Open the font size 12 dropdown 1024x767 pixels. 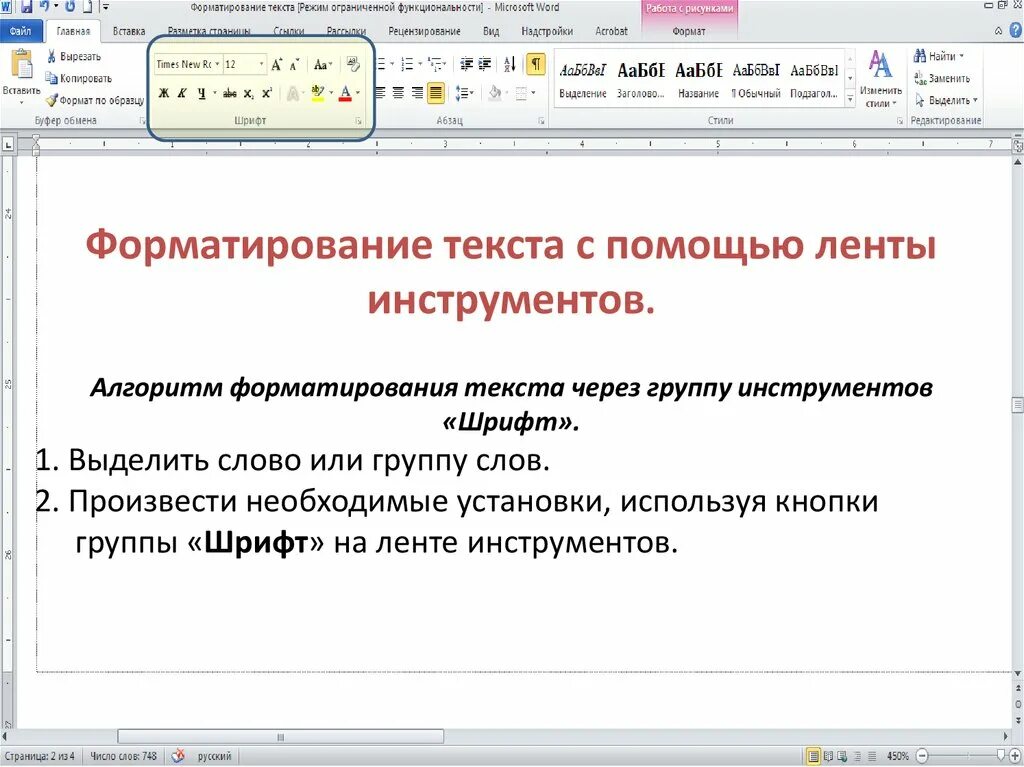(x=261, y=64)
